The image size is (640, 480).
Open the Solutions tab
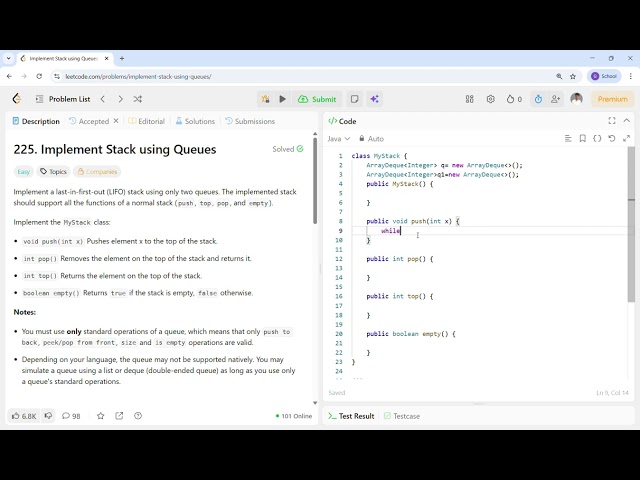[195, 121]
